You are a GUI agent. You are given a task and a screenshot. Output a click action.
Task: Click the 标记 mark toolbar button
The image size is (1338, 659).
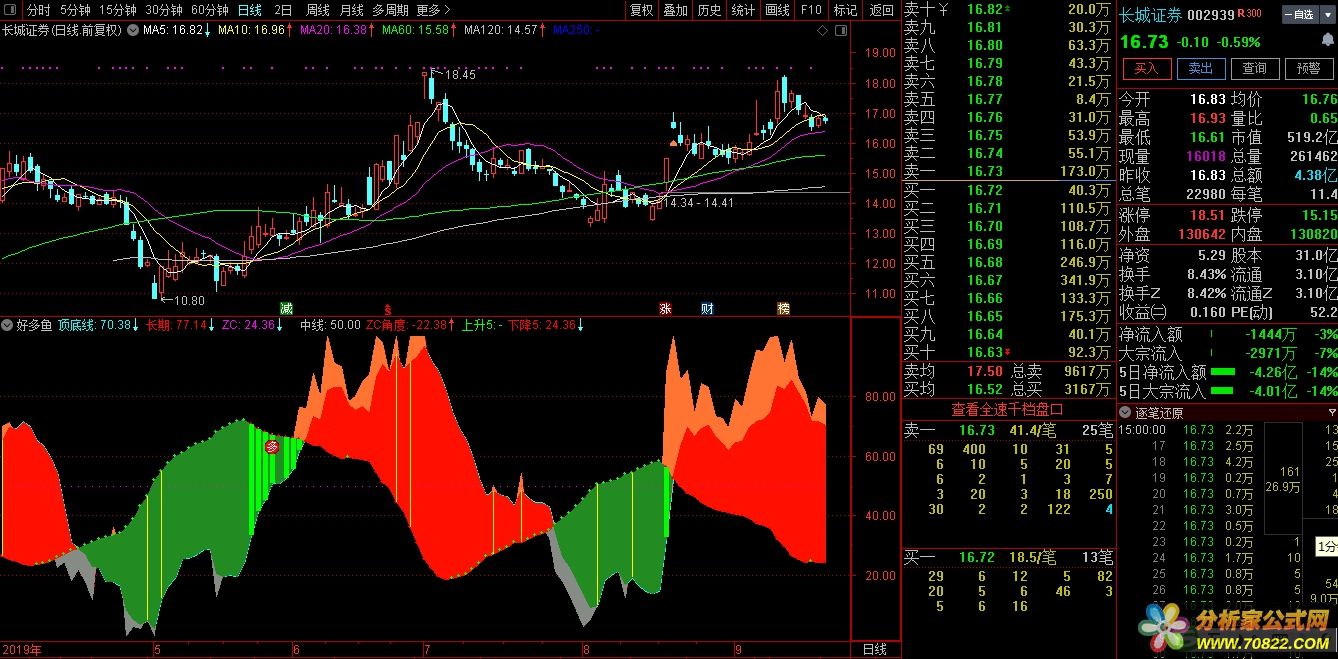[845, 10]
